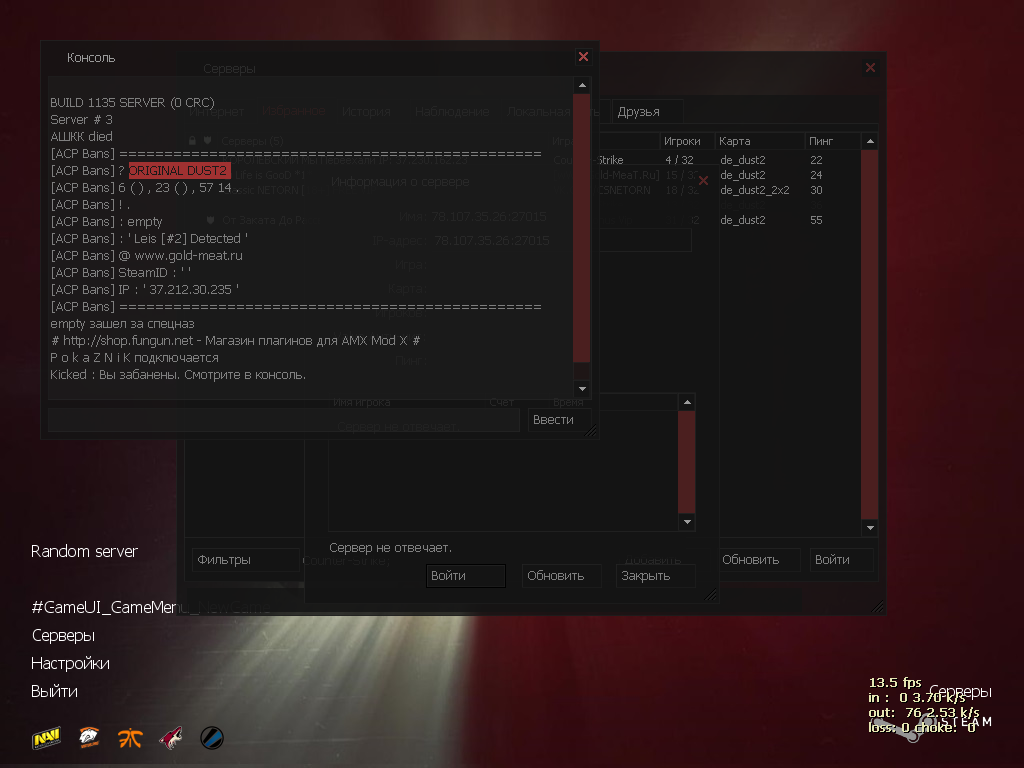Image resolution: width=1024 pixels, height=768 pixels.
Task: Open the Друзья tab
Action: 647,112
